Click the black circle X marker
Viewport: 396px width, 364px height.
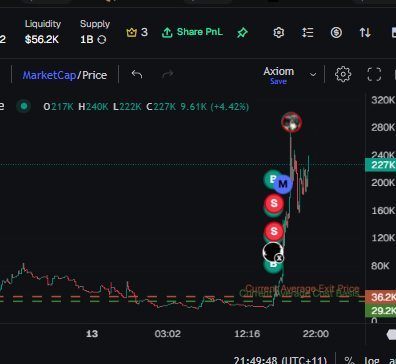tap(273, 252)
